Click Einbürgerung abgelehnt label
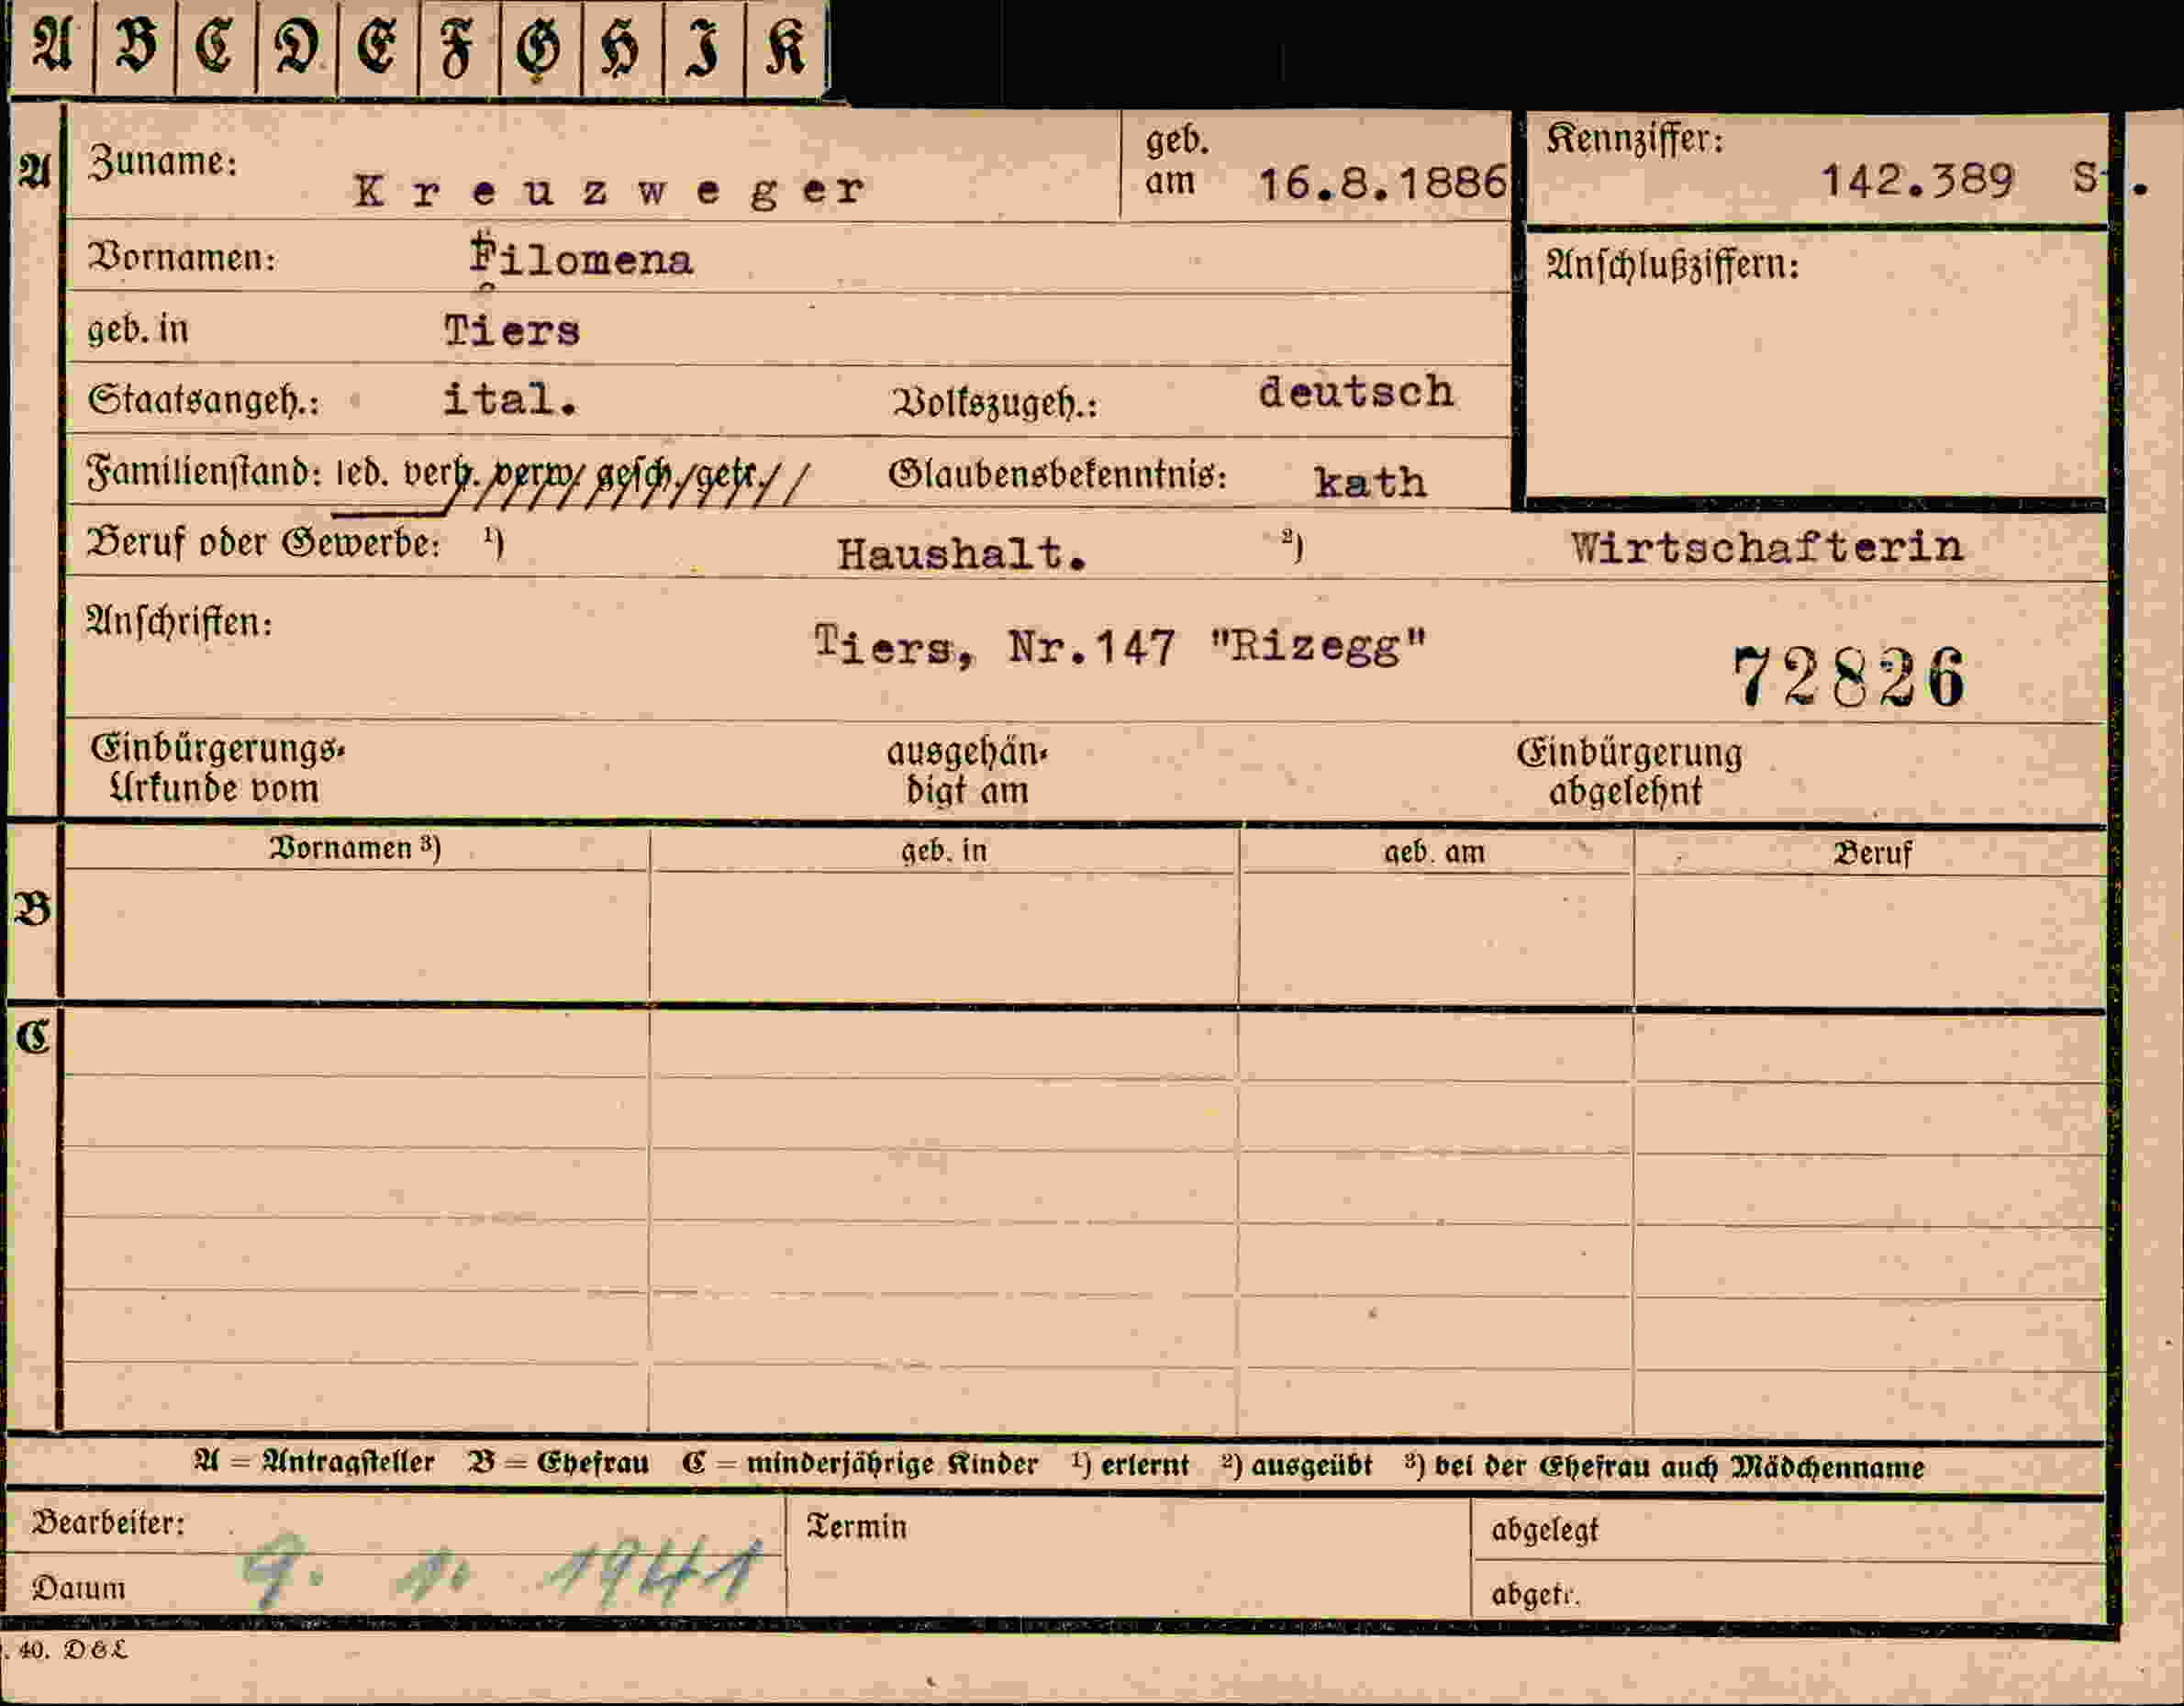Screen dimensions: 2184x1706 click(1628, 771)
